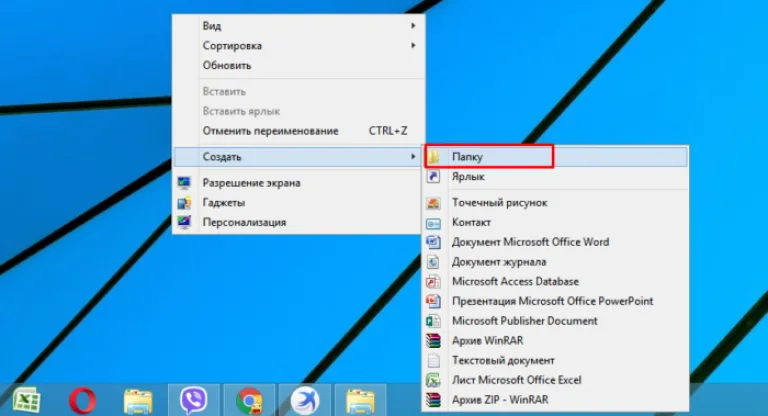Choose Презентация Microsoft Office PowerPoint
Image resolution: width=768 pixels, height=416 pixels.
tap(556, 301)
